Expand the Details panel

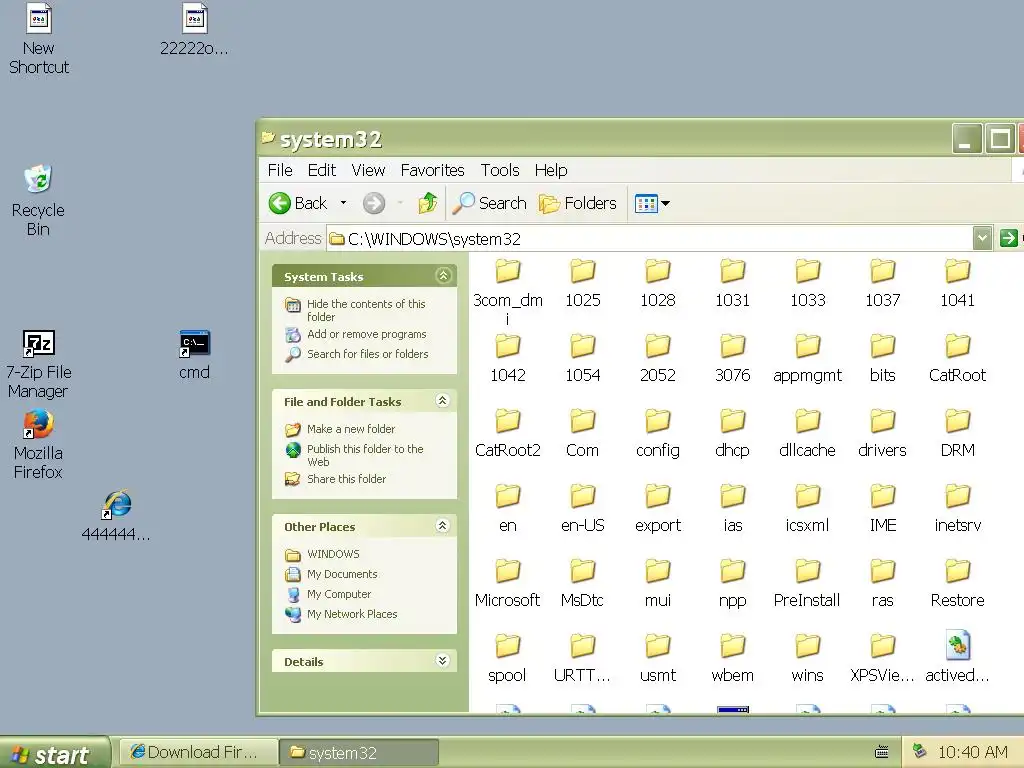point(442,660)
